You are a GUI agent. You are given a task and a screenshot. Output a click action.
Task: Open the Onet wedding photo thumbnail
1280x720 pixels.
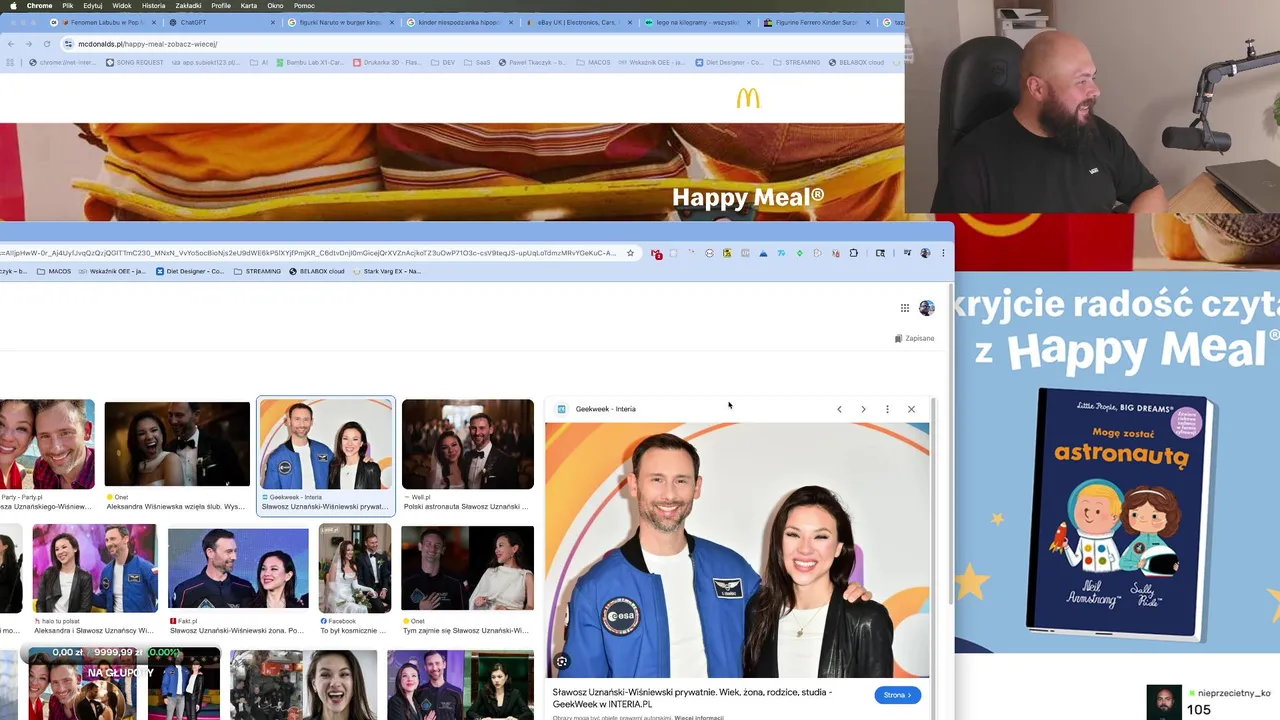pos(177,444)
